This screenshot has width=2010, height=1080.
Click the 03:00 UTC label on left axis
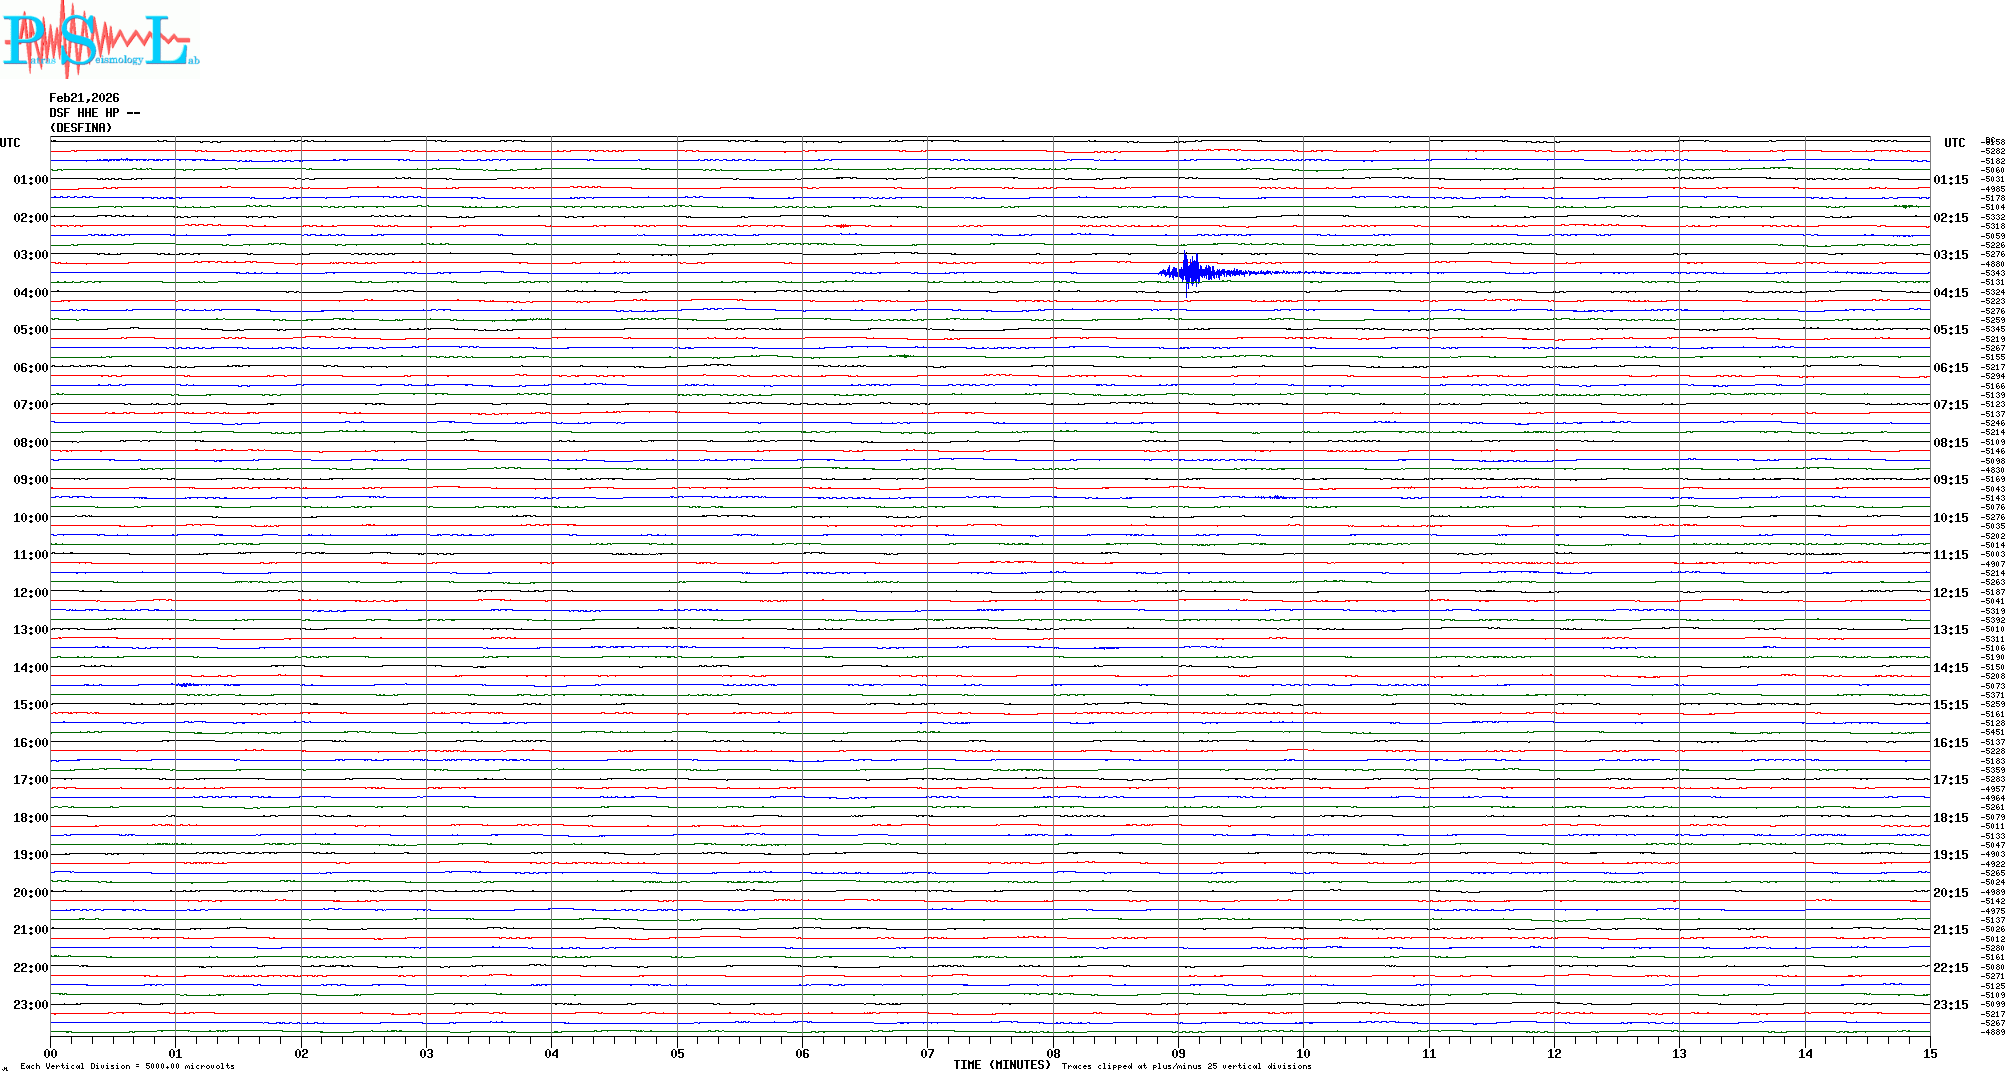[x=30, y=255]
